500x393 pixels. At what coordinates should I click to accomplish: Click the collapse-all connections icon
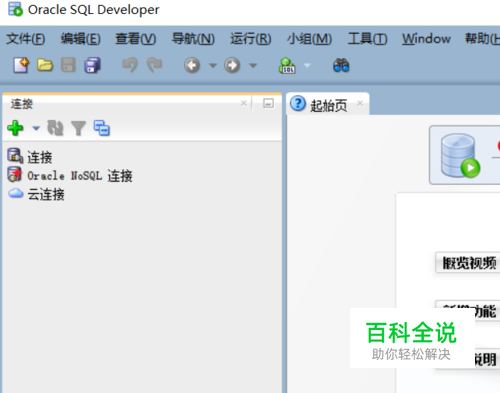coord(102,128)
